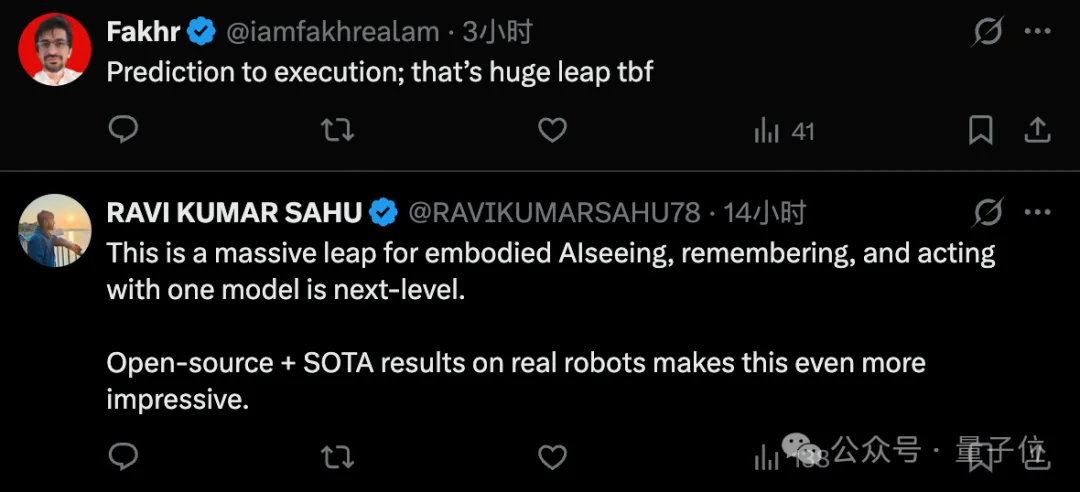Open Fakhr's profile picture

point(55,49)
